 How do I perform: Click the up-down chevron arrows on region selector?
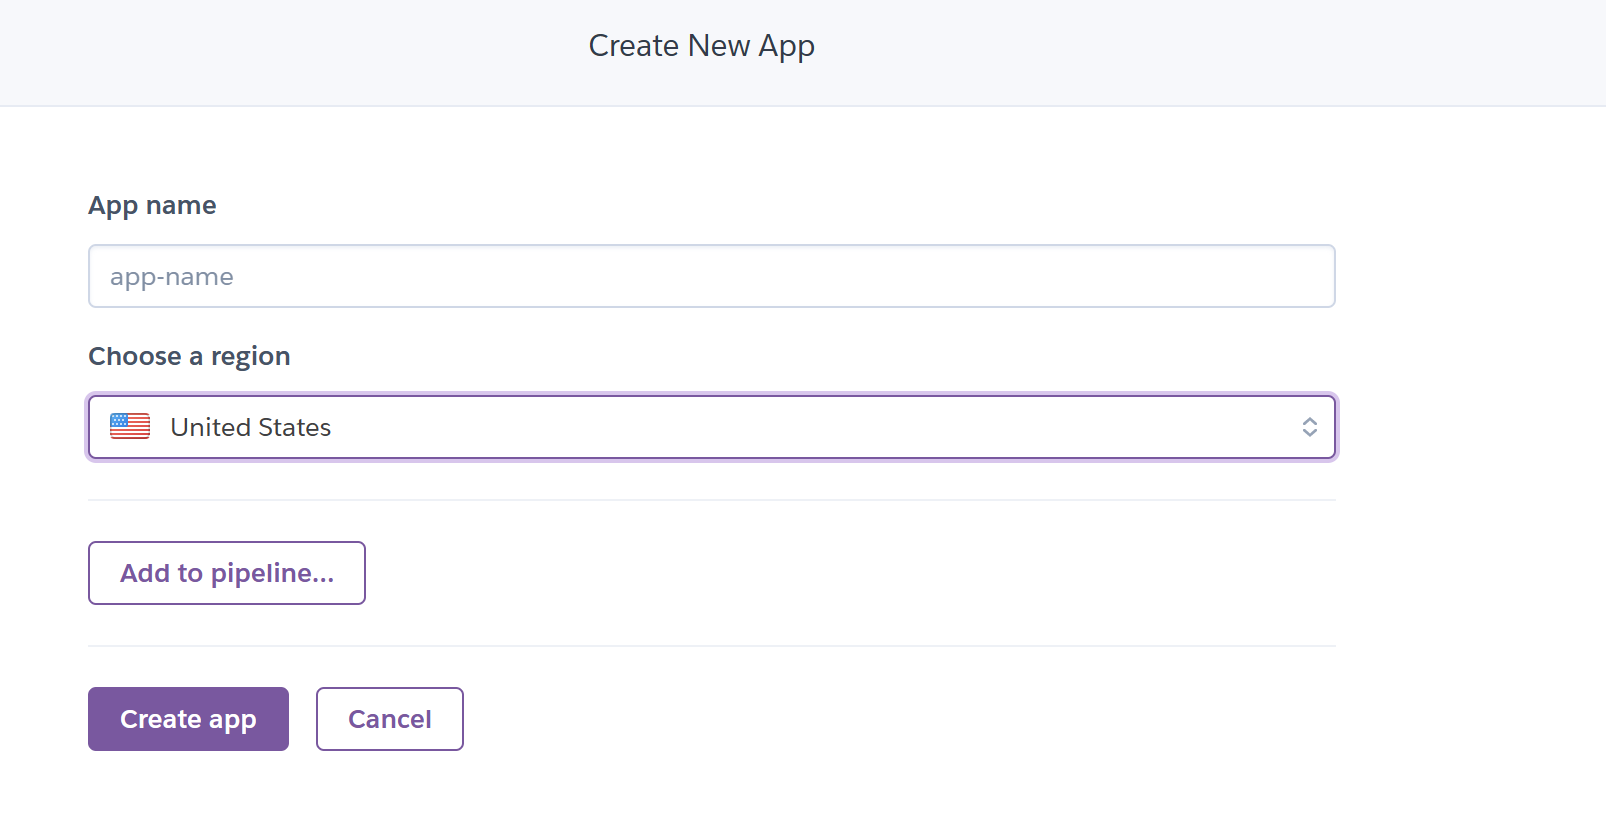1309,427
